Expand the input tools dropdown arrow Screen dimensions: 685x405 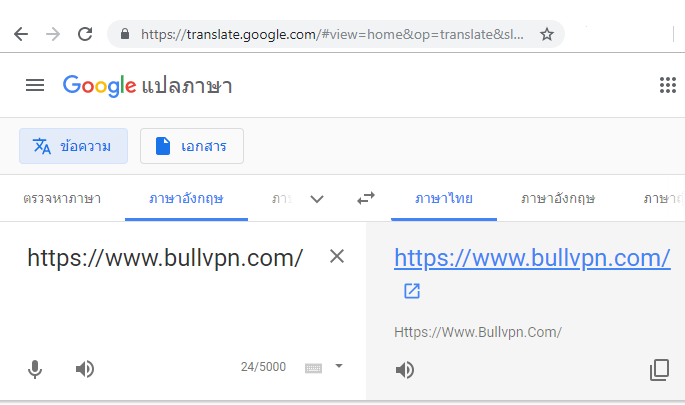[339, 366]
